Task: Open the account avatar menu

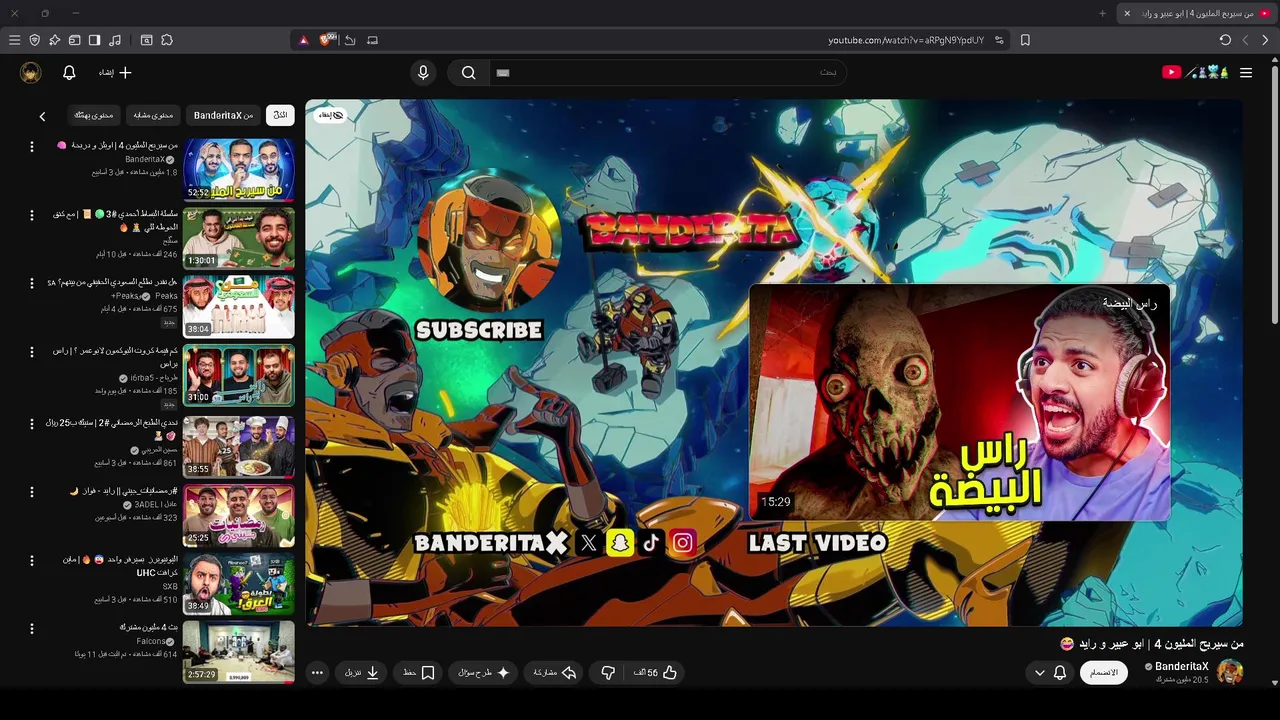Action: click(x=30, y=72)
